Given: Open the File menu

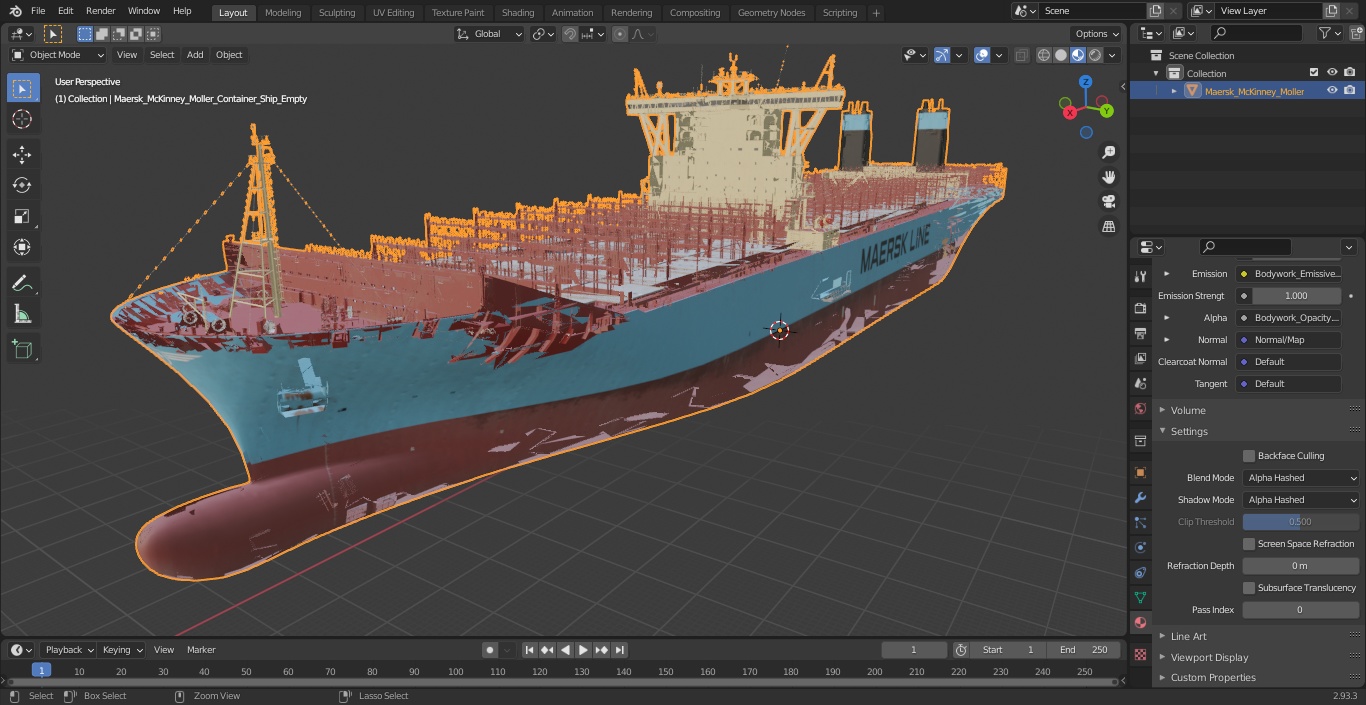Looking at the screenshot, I should coord(38,11).
